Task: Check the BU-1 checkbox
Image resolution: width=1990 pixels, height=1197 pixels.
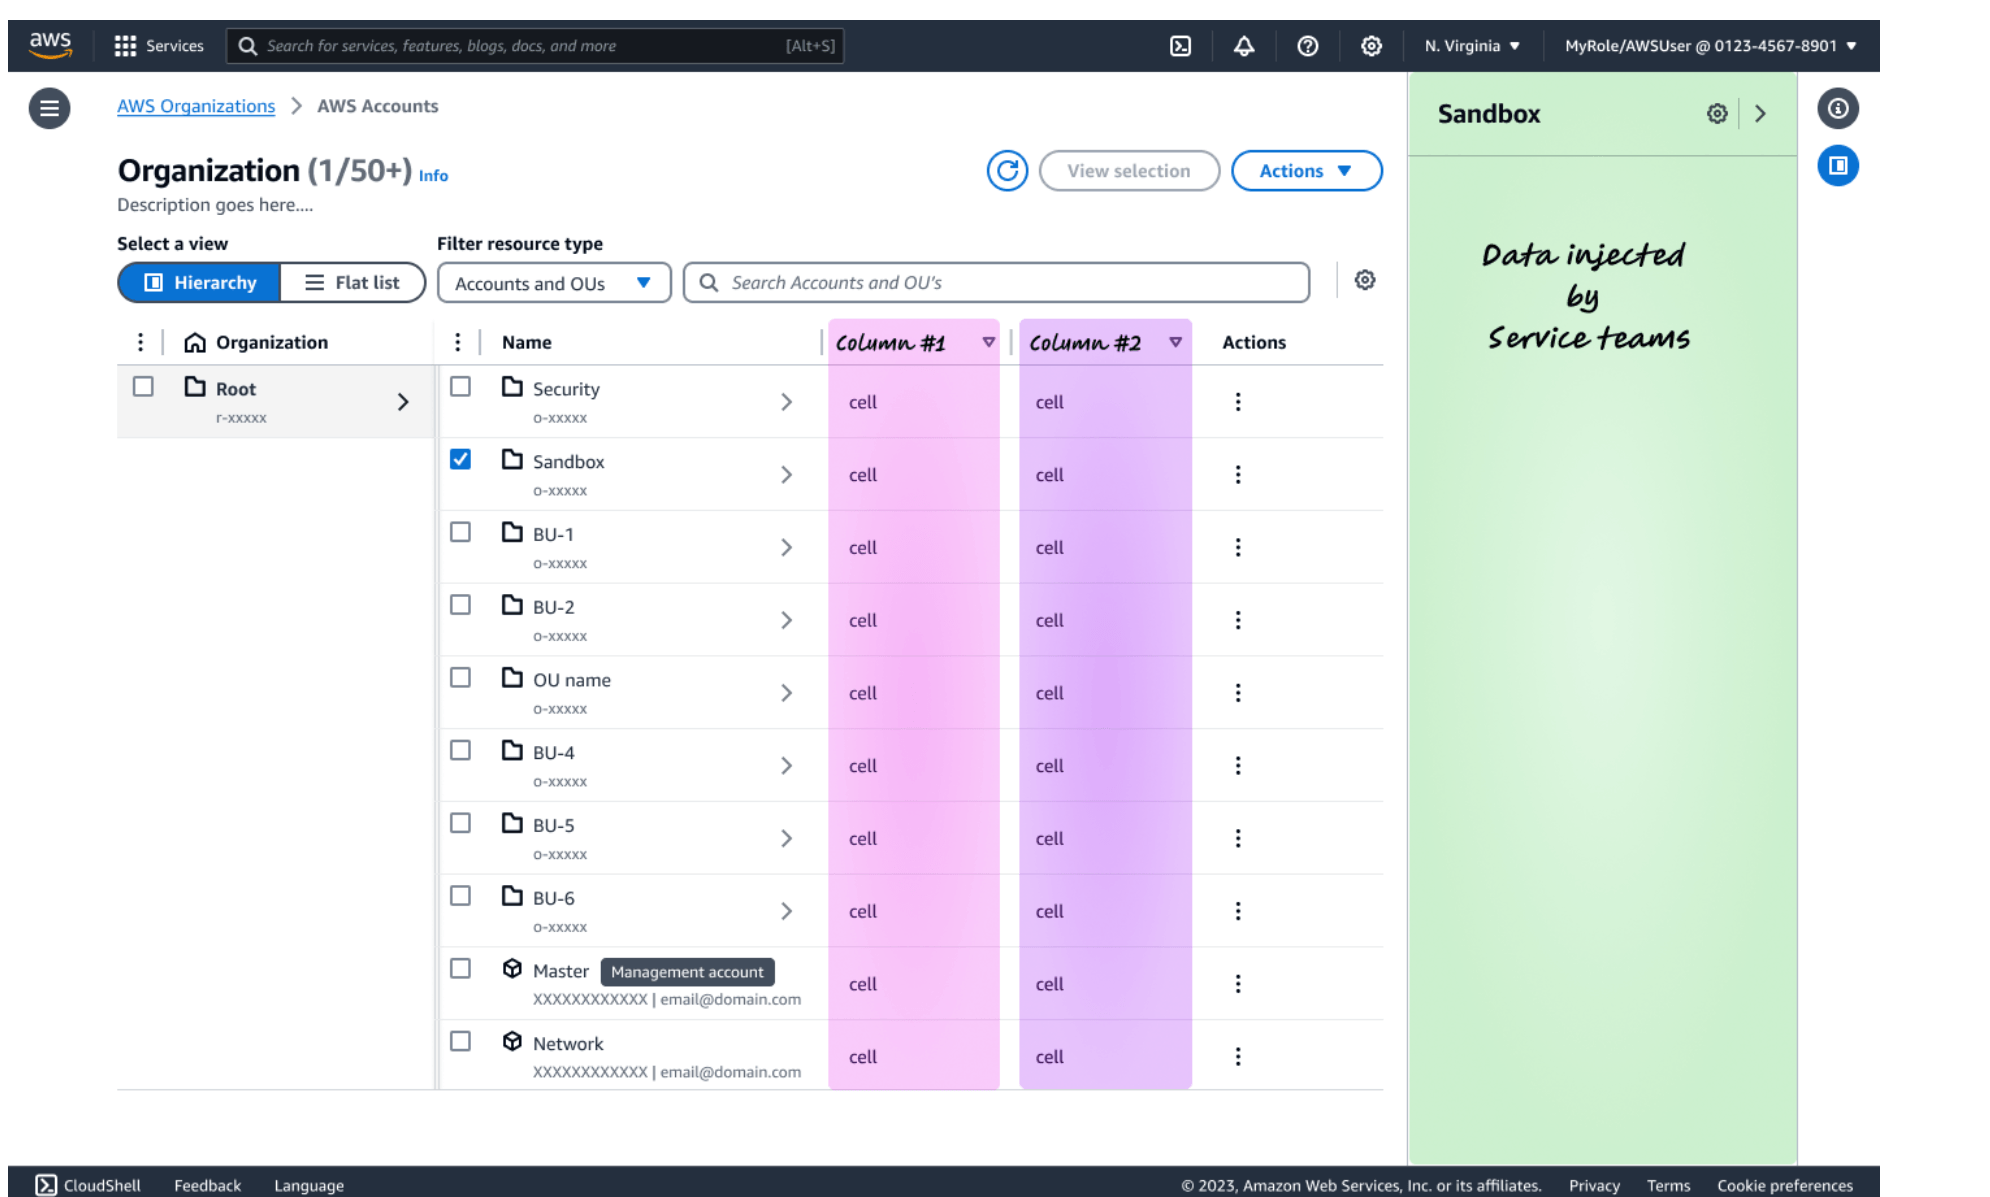Action: [460, 532]
